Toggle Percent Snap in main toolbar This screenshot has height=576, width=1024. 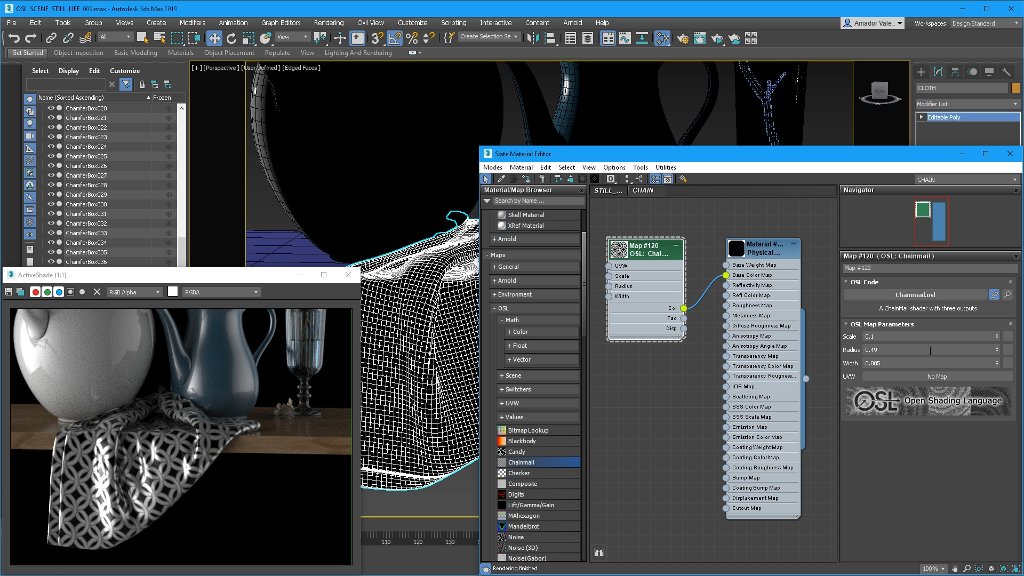coord(411,39)
